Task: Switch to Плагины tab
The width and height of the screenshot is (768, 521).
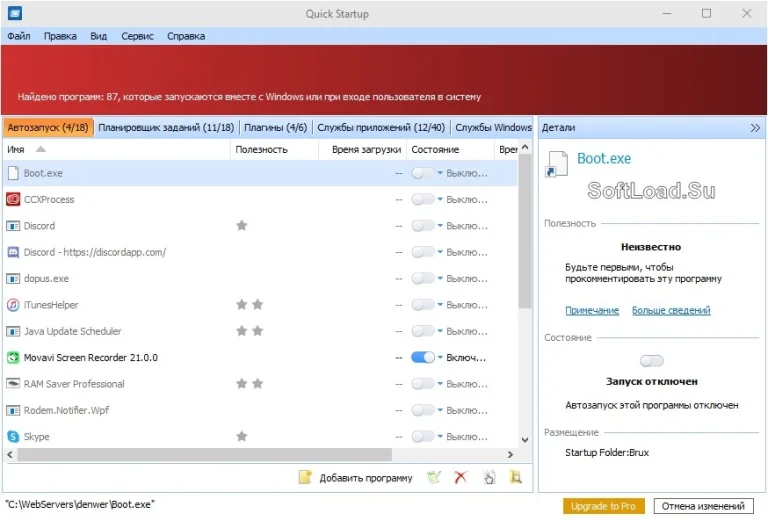Action: pos(275,127)
